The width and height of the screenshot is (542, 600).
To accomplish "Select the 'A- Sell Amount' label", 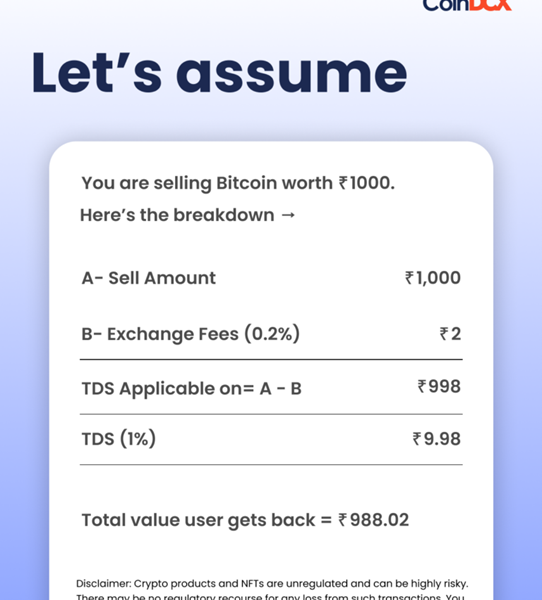I will (x=149, y=278).
